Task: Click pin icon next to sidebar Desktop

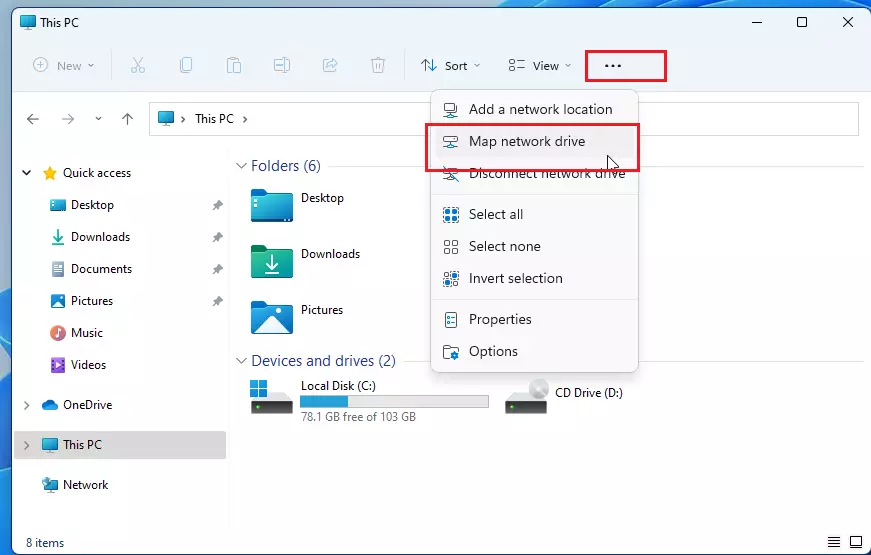Action: (x=217, y=205)
